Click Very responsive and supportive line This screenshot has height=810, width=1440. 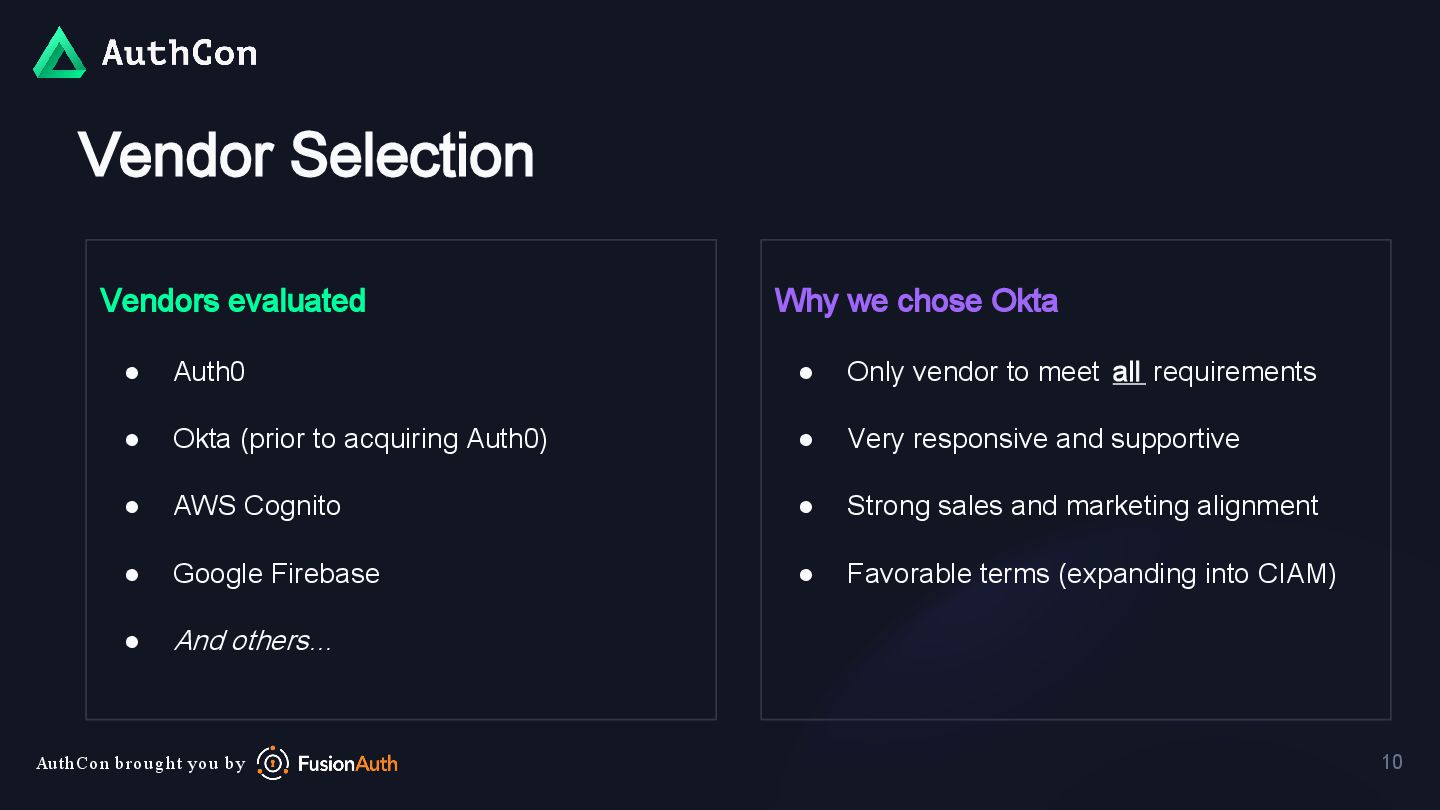click(1043, 439)
